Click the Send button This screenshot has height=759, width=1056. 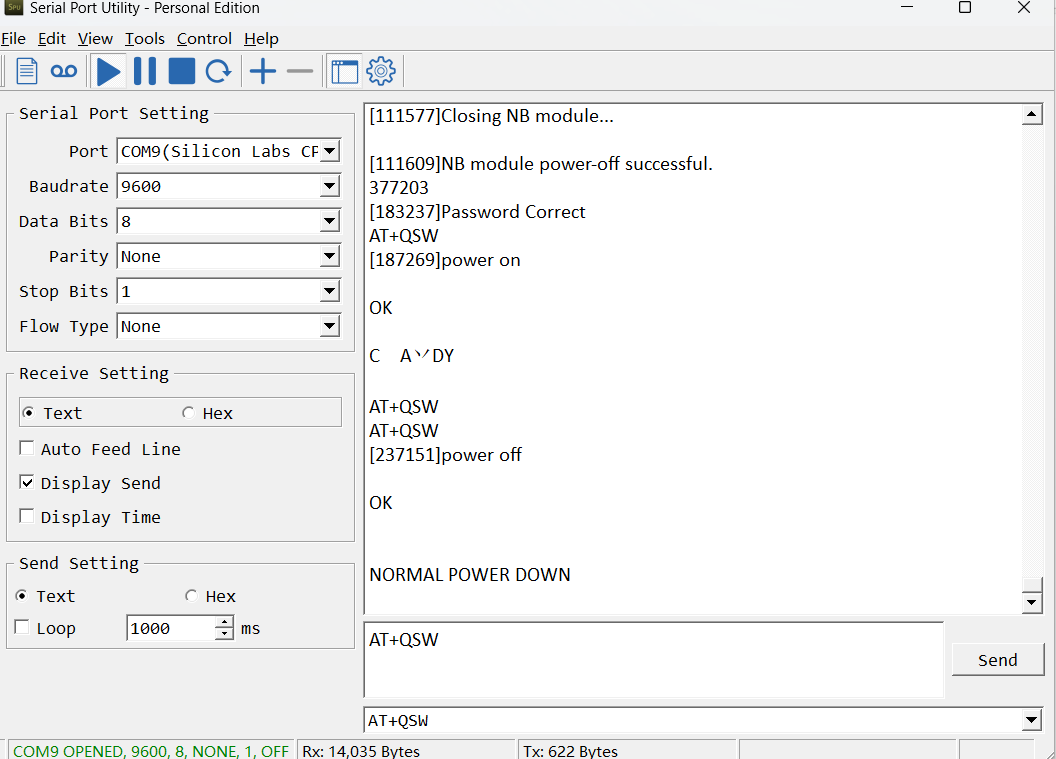click(x=997, y=660)
